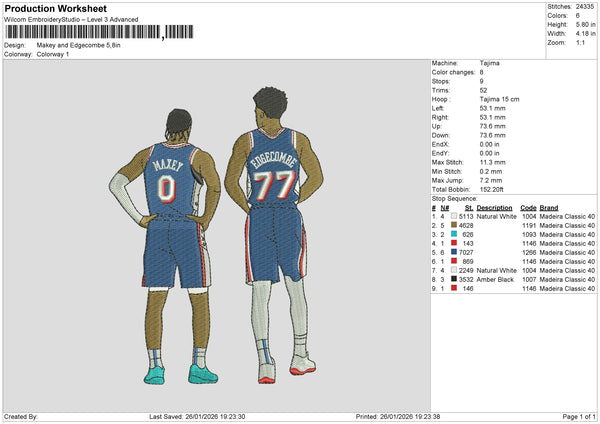Click the Hoop Tajima 15 cm value
The width and height of the screenshot is (600, 424).
499,99
